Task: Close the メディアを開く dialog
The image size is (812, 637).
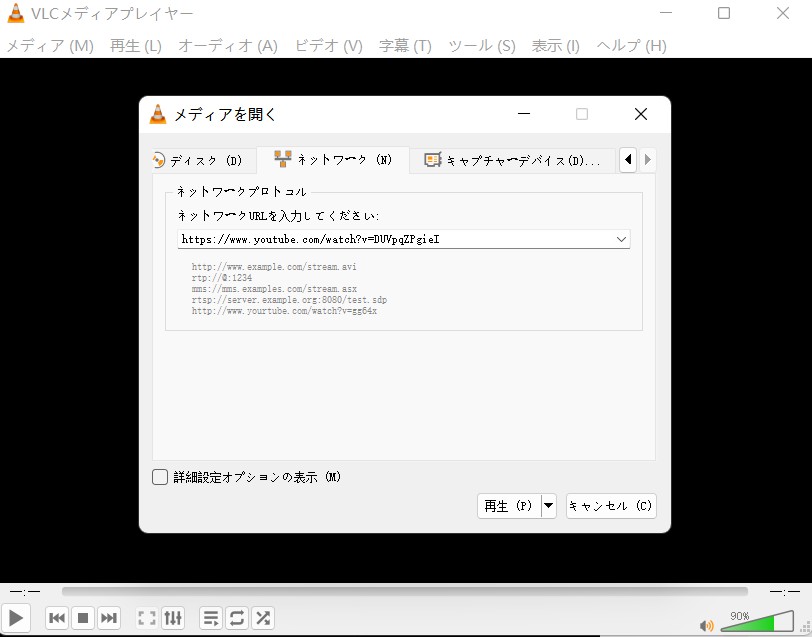Action: (641, 114)
